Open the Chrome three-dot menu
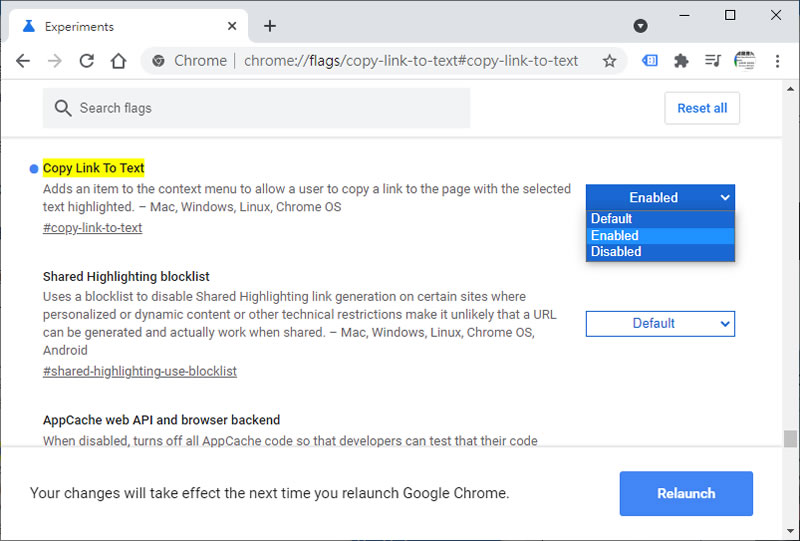 (777, 61)
